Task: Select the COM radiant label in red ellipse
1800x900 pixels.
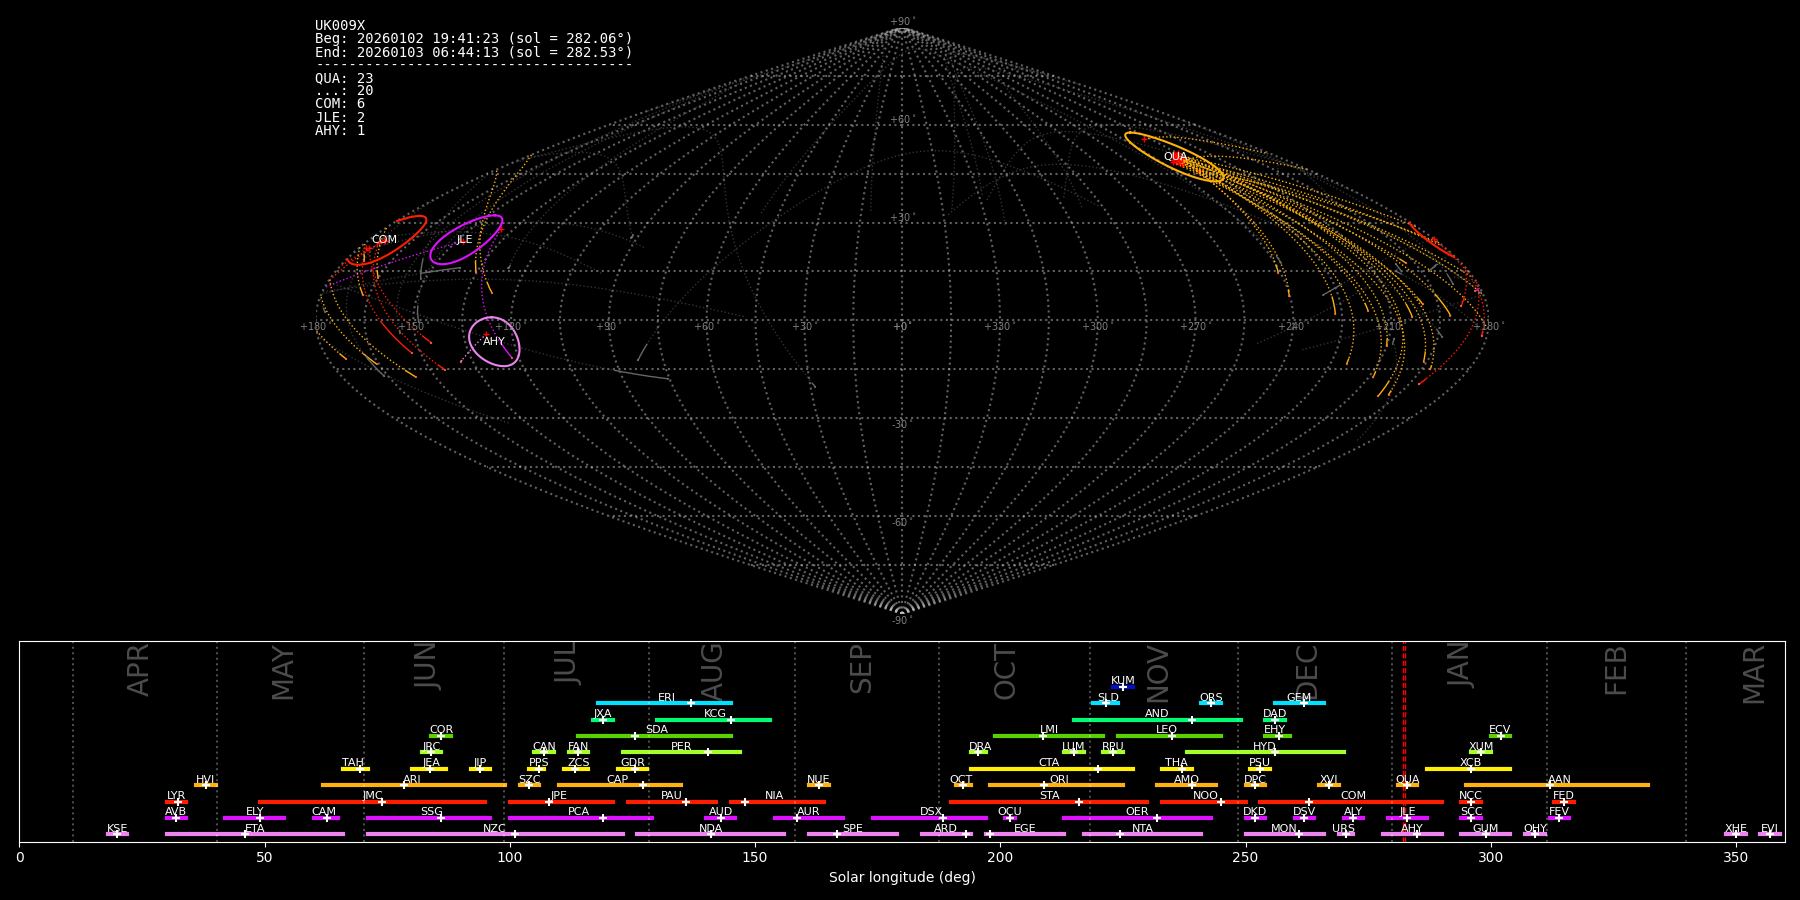Action: point(384,240)
